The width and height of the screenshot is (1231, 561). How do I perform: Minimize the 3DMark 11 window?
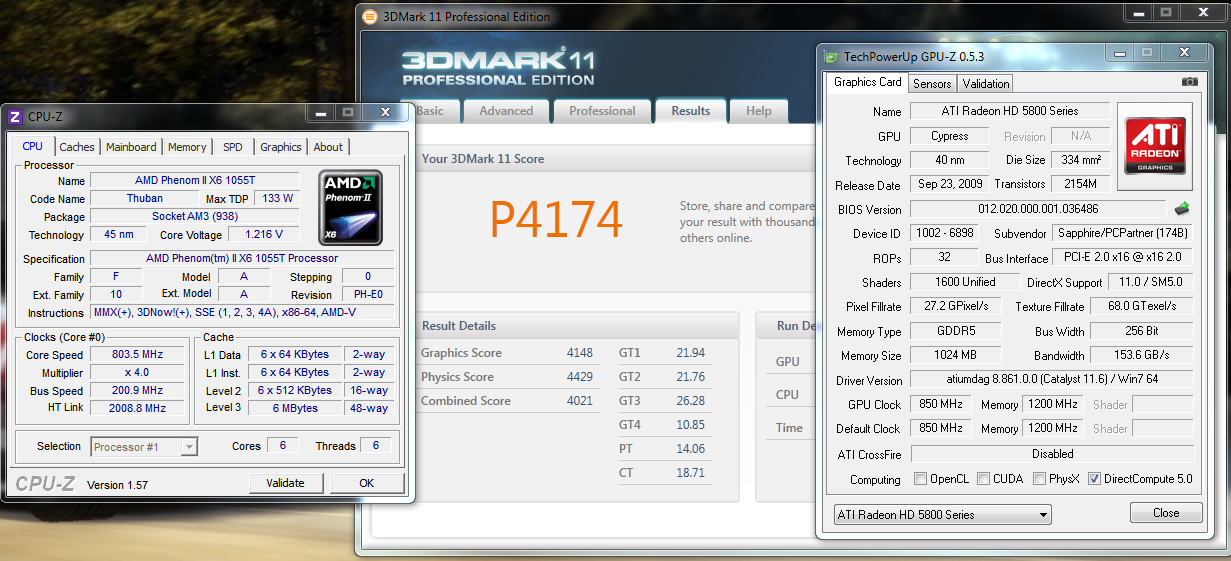(1136, 13)
